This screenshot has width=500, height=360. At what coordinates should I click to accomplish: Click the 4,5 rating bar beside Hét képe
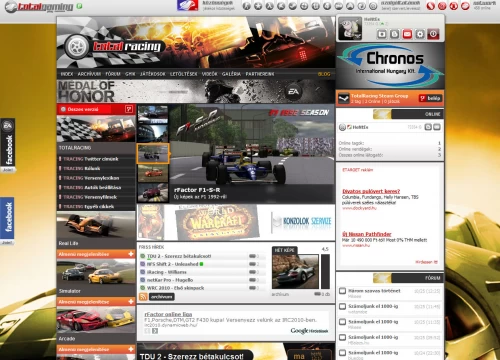click(325, 271)
